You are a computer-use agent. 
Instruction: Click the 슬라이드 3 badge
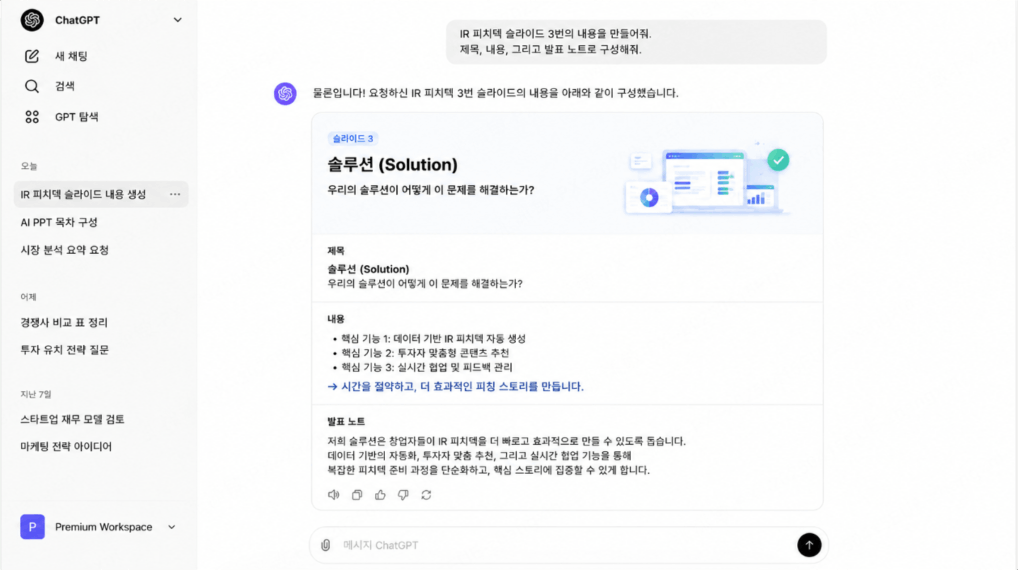click(x=353, y=138)
